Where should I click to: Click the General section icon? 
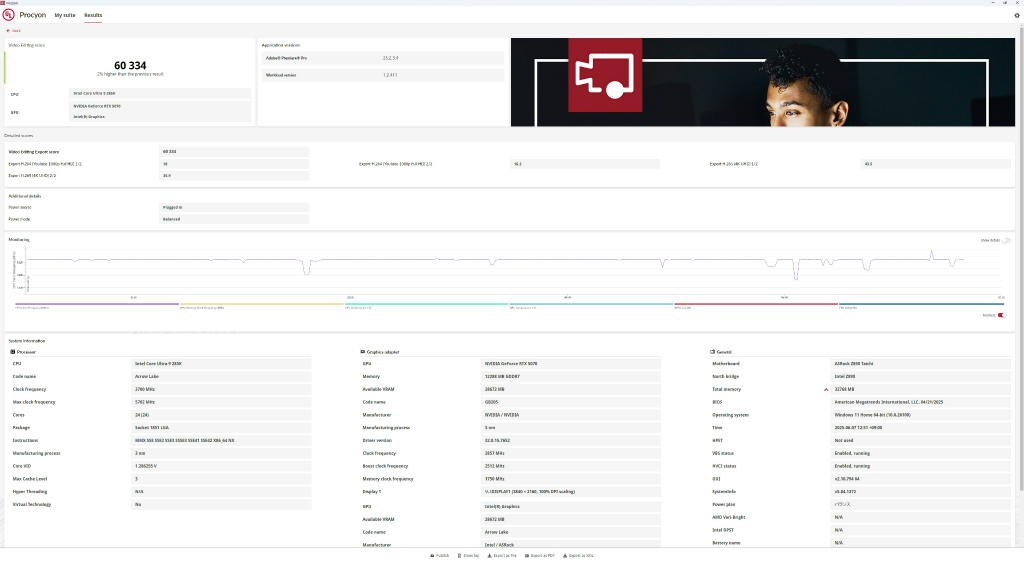712,352
